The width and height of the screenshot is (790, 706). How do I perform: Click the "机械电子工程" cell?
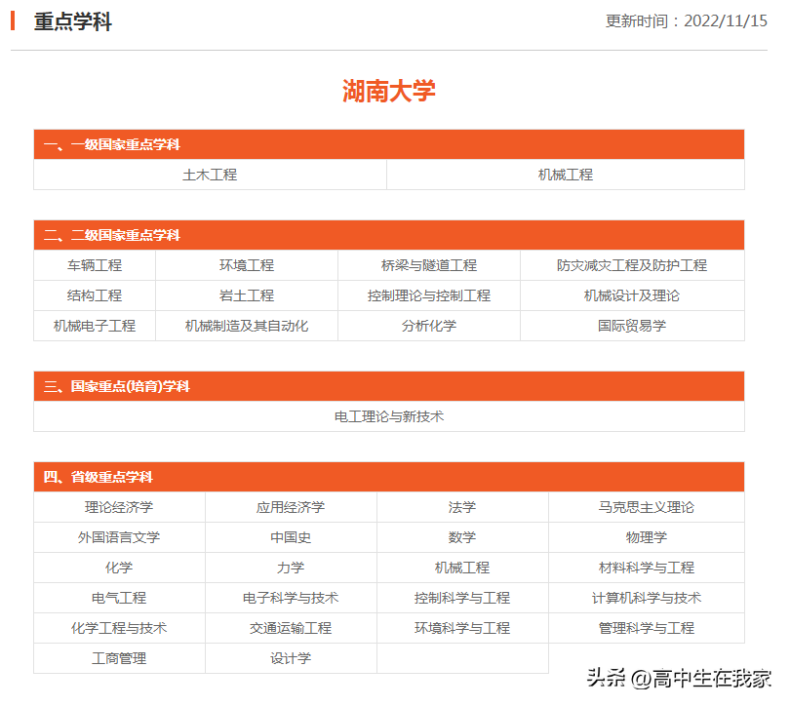click(95, 326)
